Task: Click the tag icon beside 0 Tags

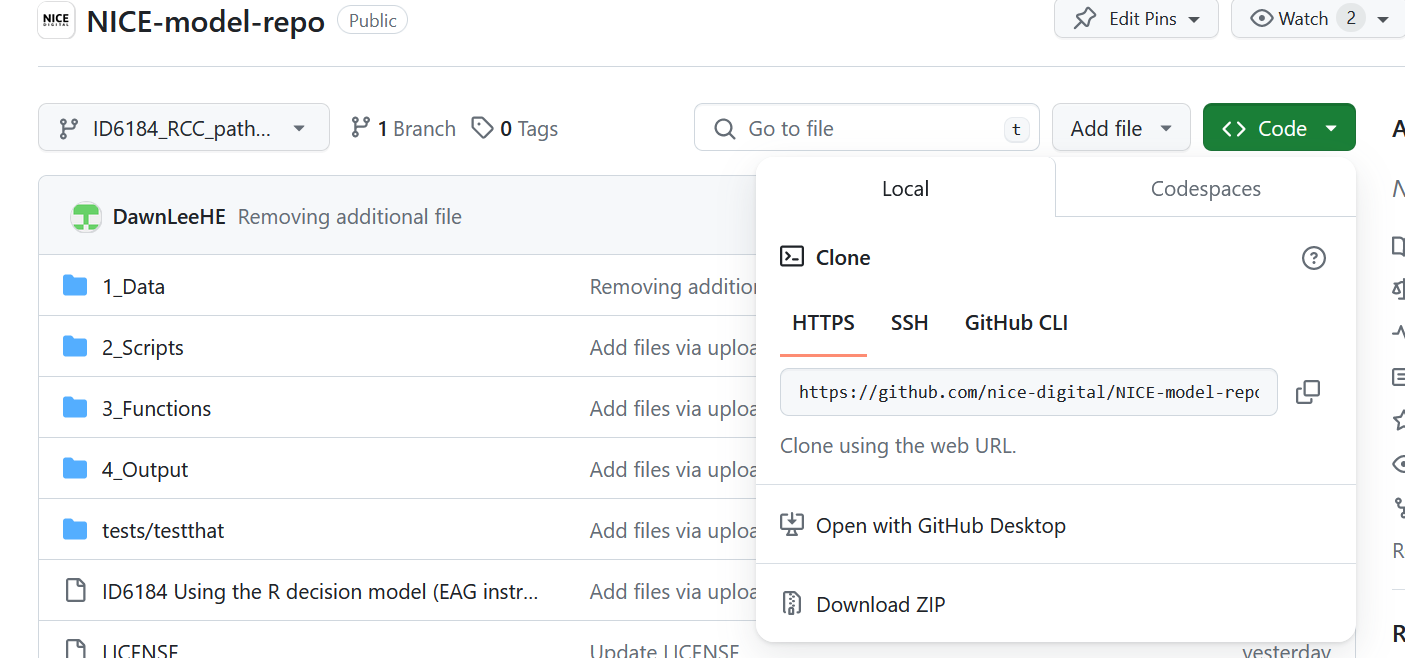Action: [483, 127]
